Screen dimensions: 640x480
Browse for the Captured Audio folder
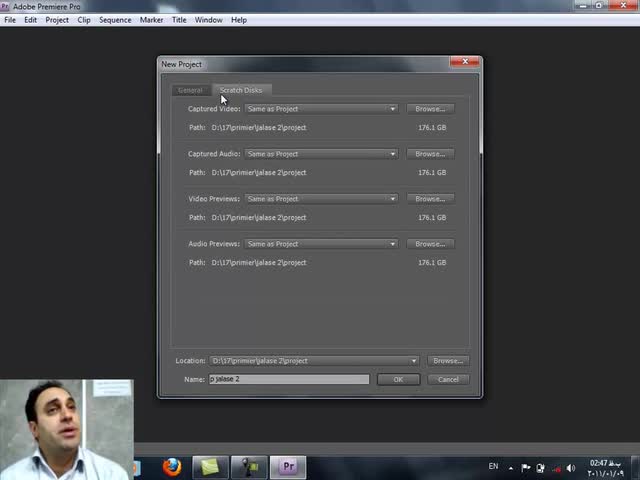pos(430,154)
